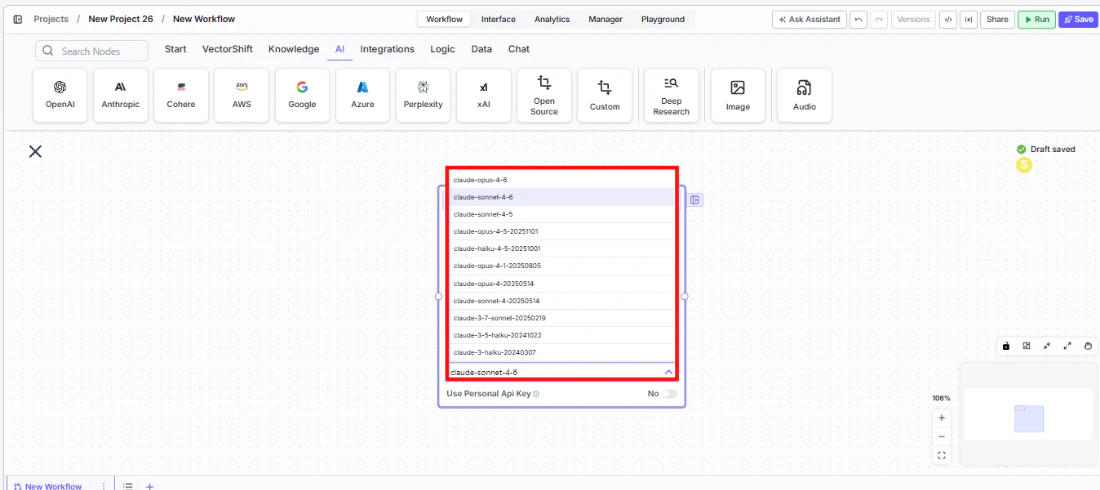Select claude-opus-4-6 from list
The image size is (1100, 490).
tap(562, 180)
